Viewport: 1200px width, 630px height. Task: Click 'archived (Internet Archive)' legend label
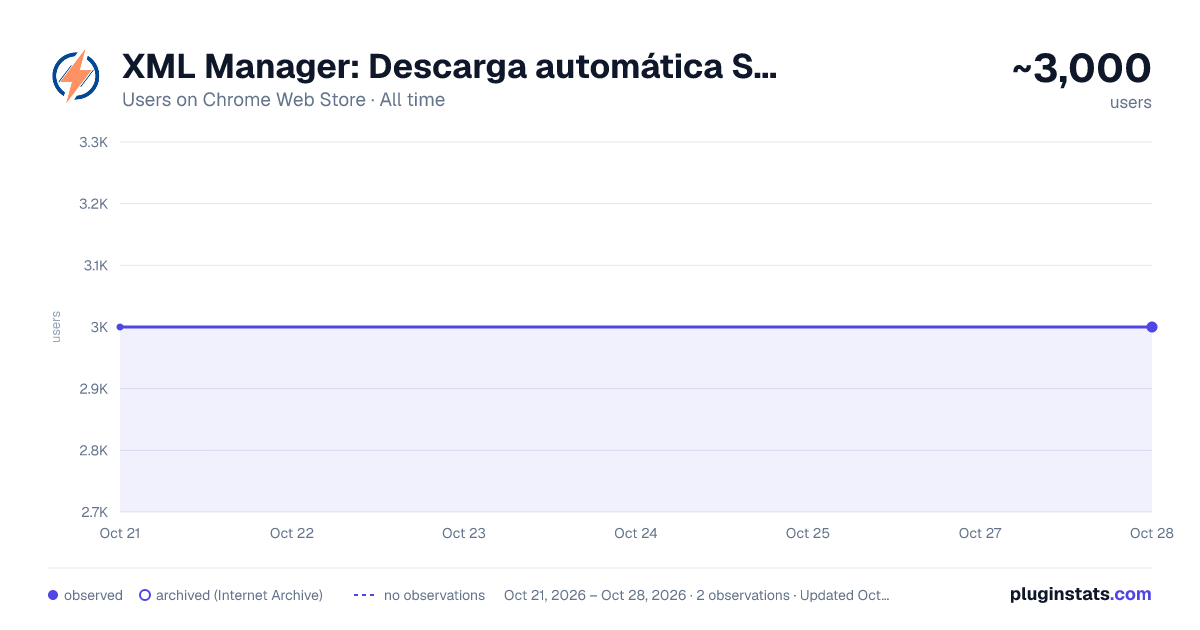coord(239,595)
